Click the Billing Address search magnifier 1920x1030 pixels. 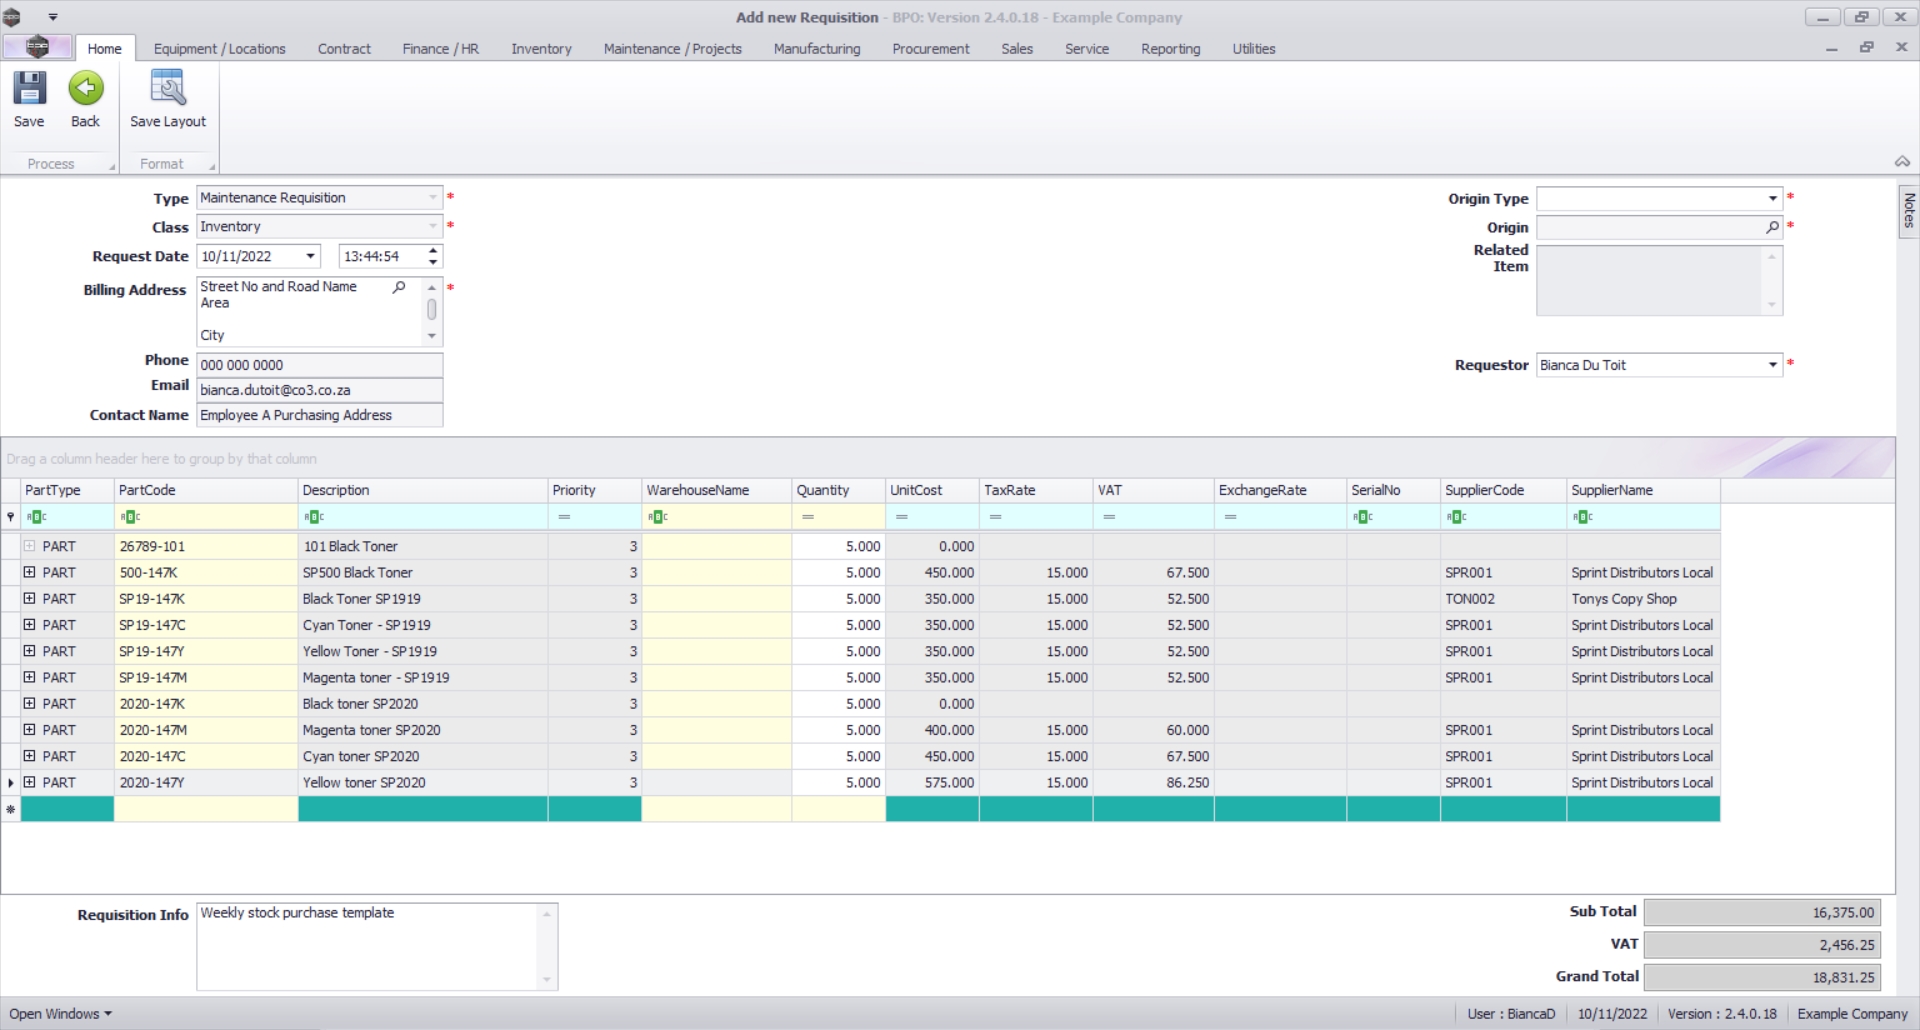click(x=399, y=287)
